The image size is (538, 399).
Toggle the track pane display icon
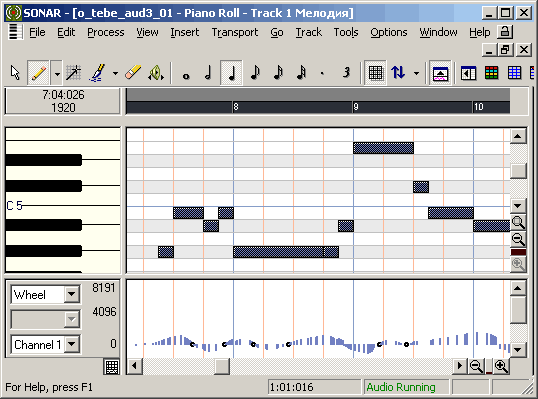pyautogui.click(x=468, y=73)
